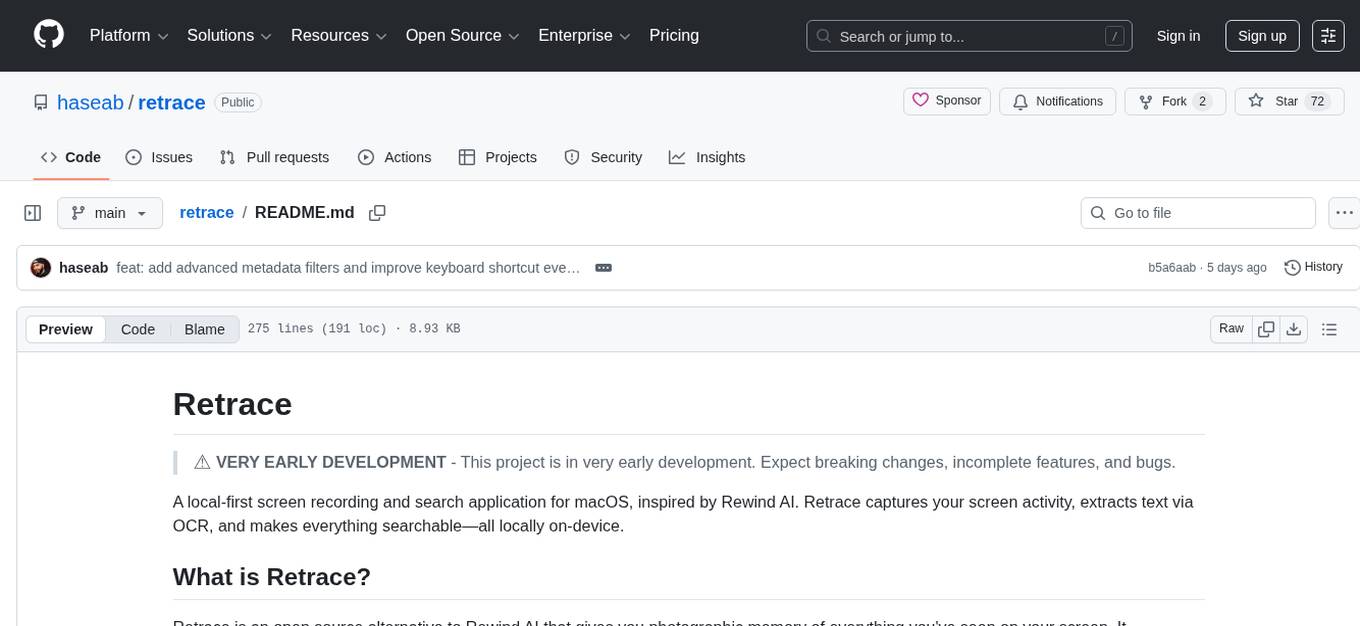
Task: Open commit message details ellipsis
Action: [603, 268]
